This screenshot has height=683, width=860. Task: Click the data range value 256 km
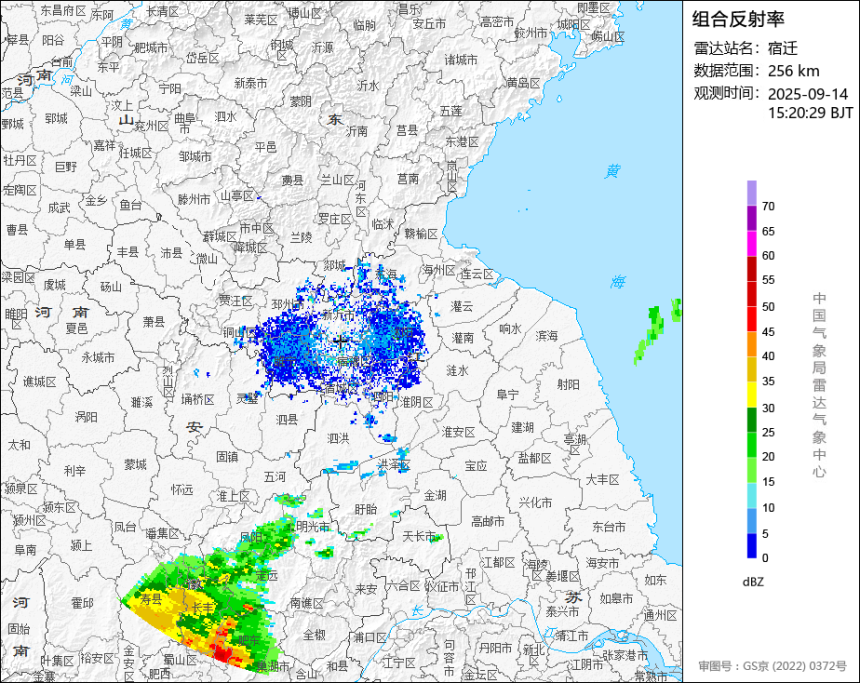tap(794, 71)
